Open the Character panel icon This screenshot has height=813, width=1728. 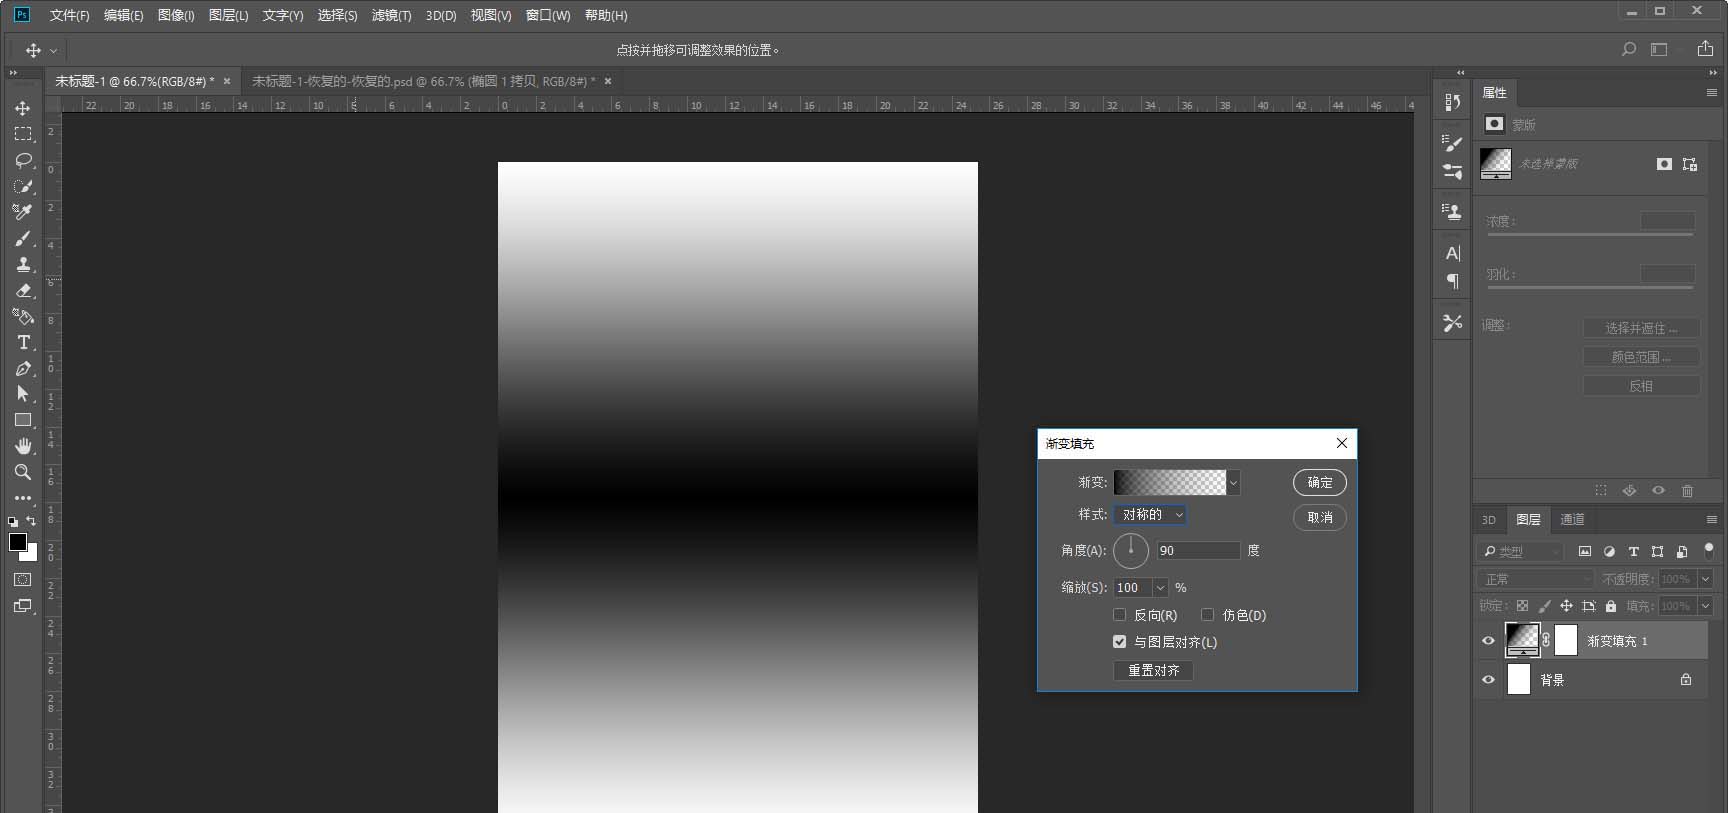(1453, 253)
